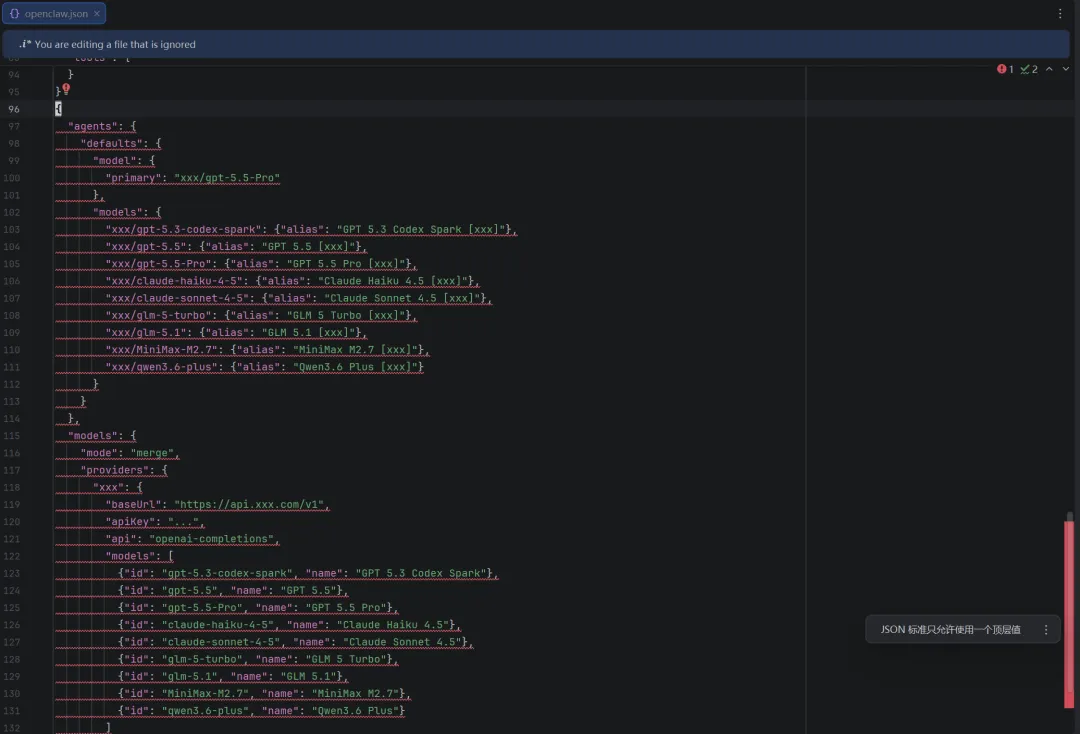Click the "xxx/glm-5-turbo" key
This screenshot has width=1080, height=734.
(x=158, y=315)
